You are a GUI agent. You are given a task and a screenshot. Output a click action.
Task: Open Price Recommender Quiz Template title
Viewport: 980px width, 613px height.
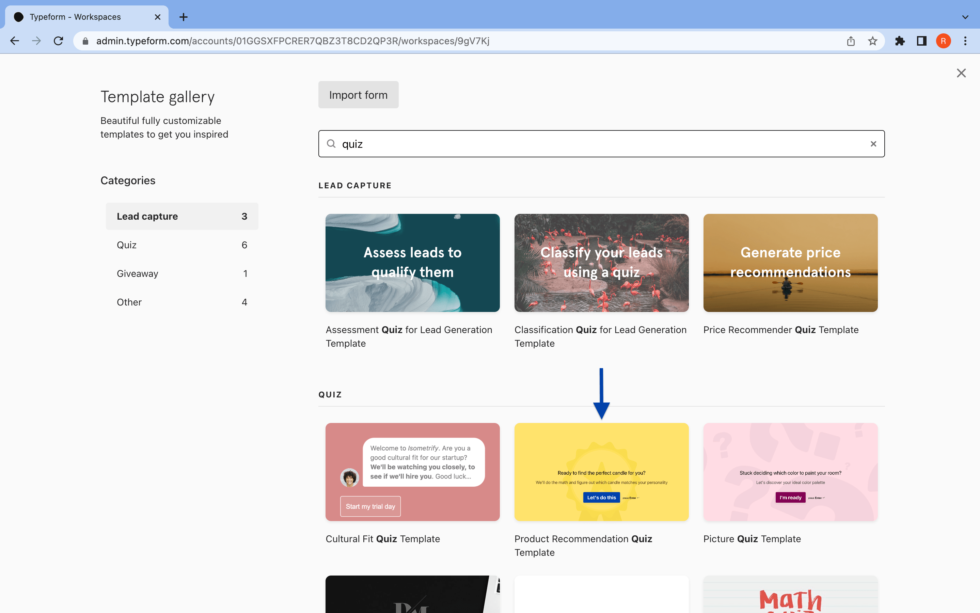(x=780, y=330)
